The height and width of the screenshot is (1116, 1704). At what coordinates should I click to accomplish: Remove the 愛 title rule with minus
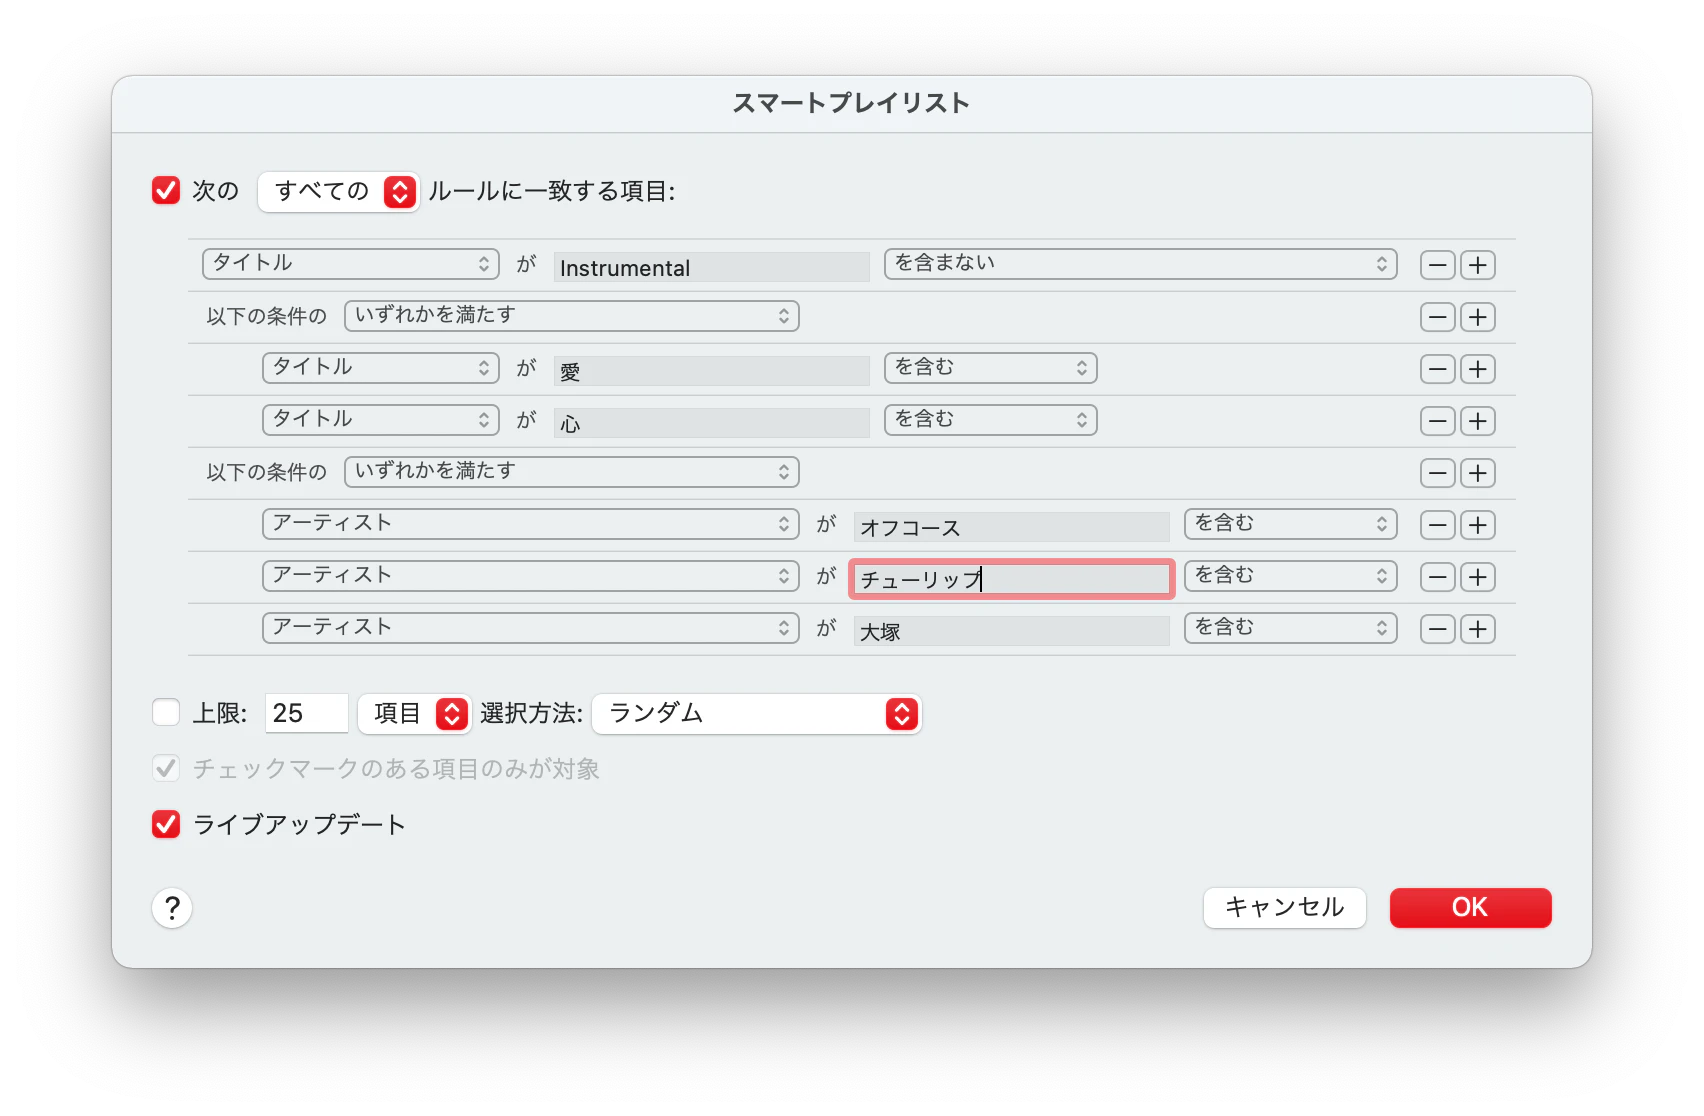click(x=1438, y=369)
